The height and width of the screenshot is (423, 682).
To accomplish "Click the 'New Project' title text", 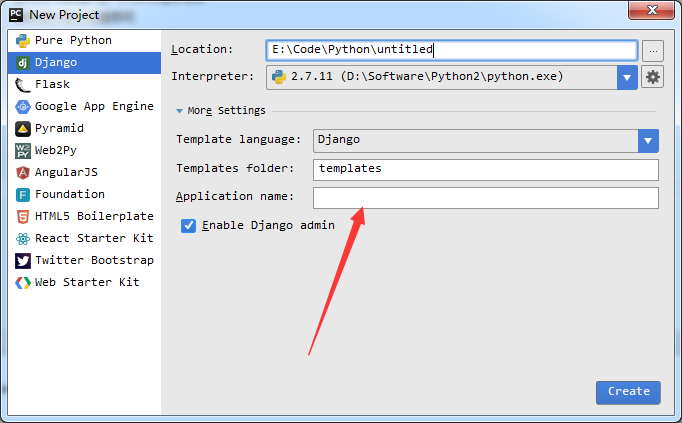I will (x=64, y=15).
